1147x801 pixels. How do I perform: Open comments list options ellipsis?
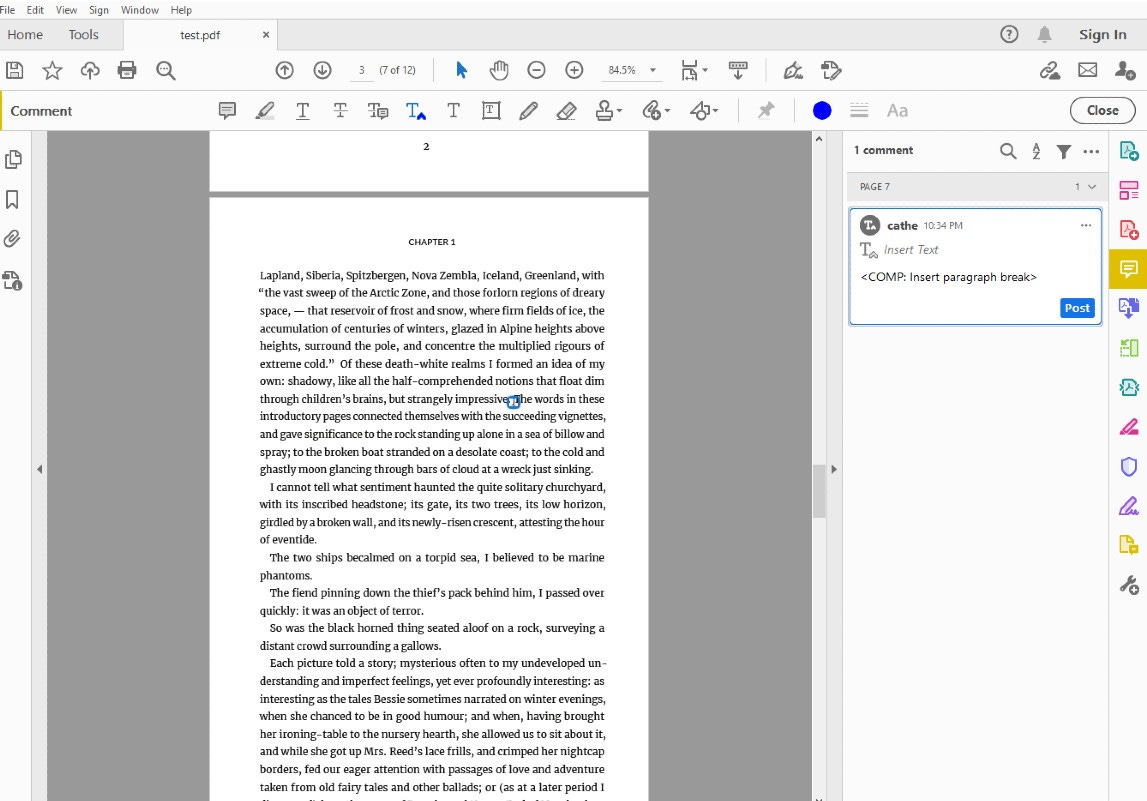[x=1091, y=151]
